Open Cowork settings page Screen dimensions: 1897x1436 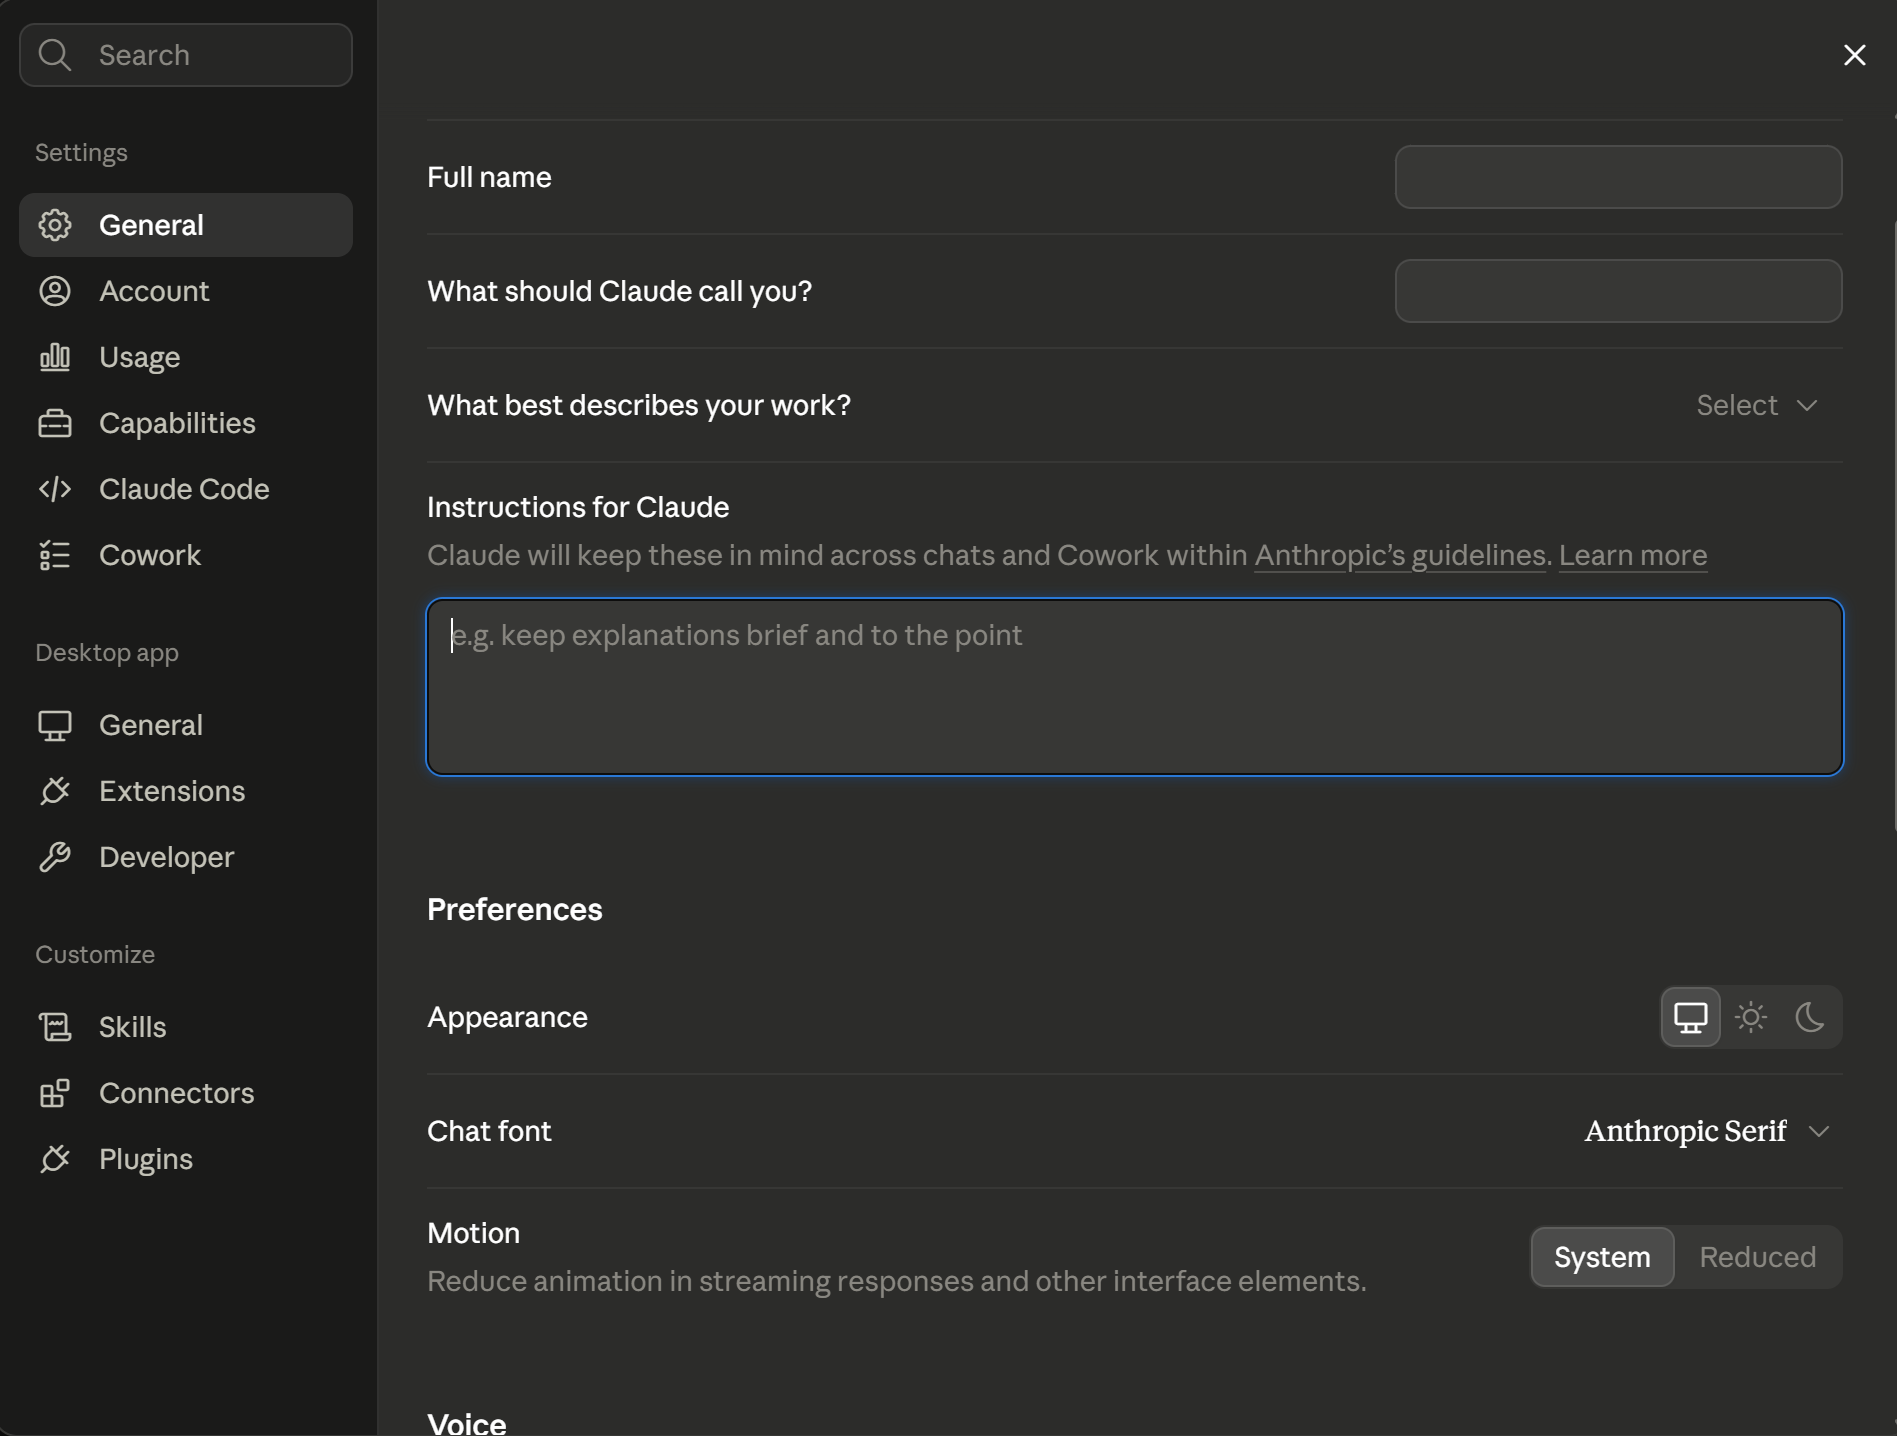point(186,555)
